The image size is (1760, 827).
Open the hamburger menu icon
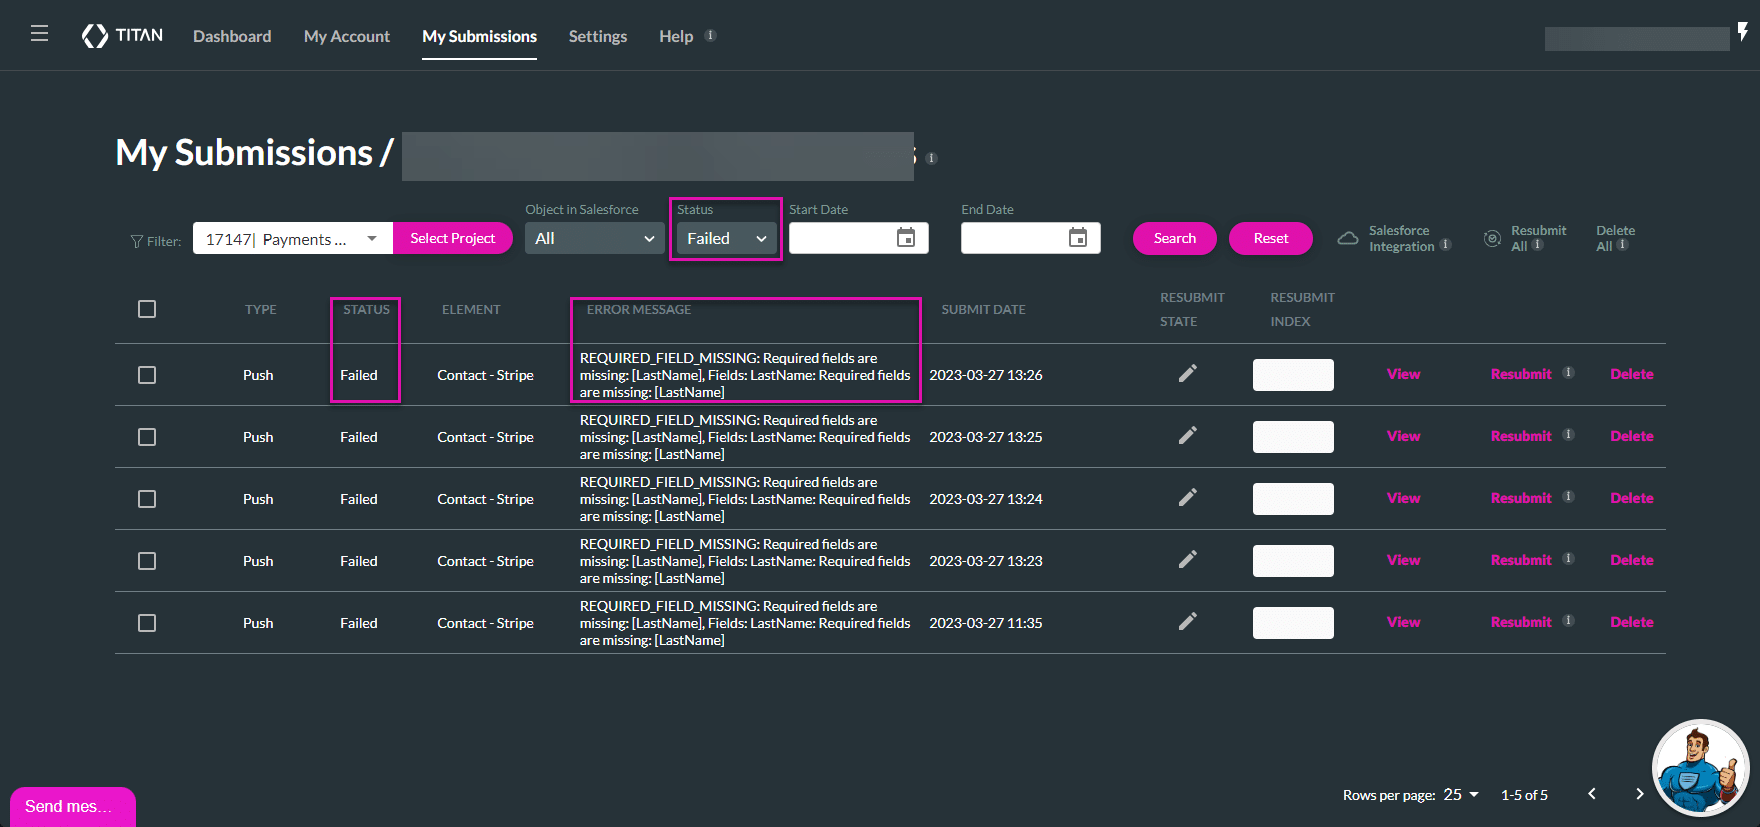click(x=39, y=34)
